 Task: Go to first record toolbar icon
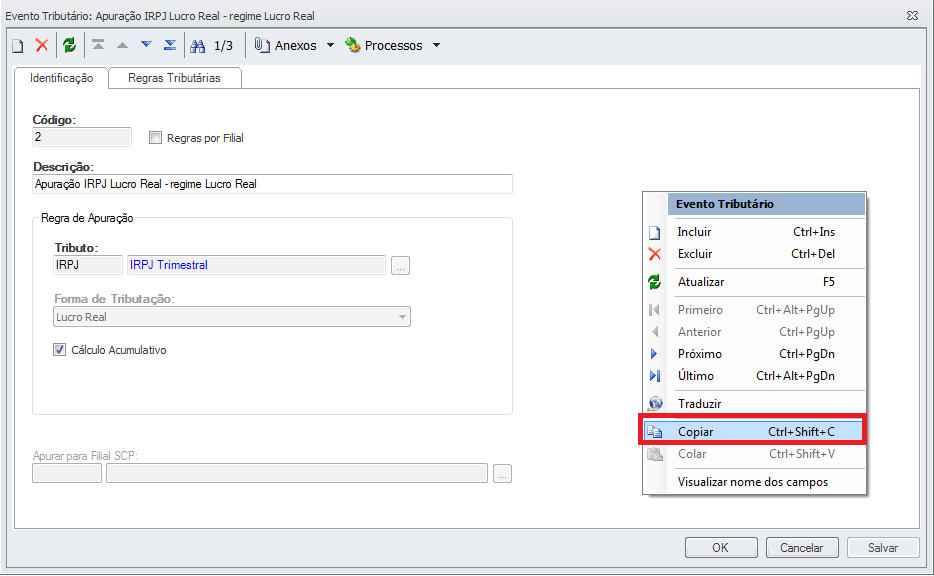(98, 46)
